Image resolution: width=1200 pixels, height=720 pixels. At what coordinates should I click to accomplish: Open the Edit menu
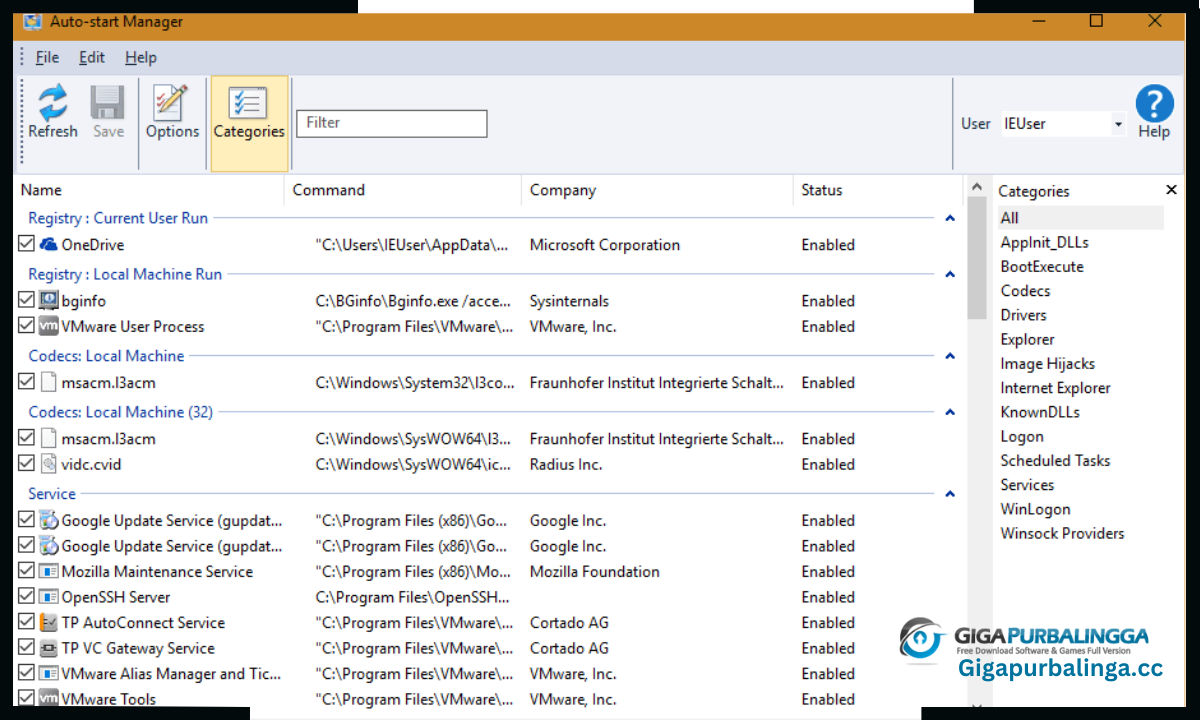[92, 57]
